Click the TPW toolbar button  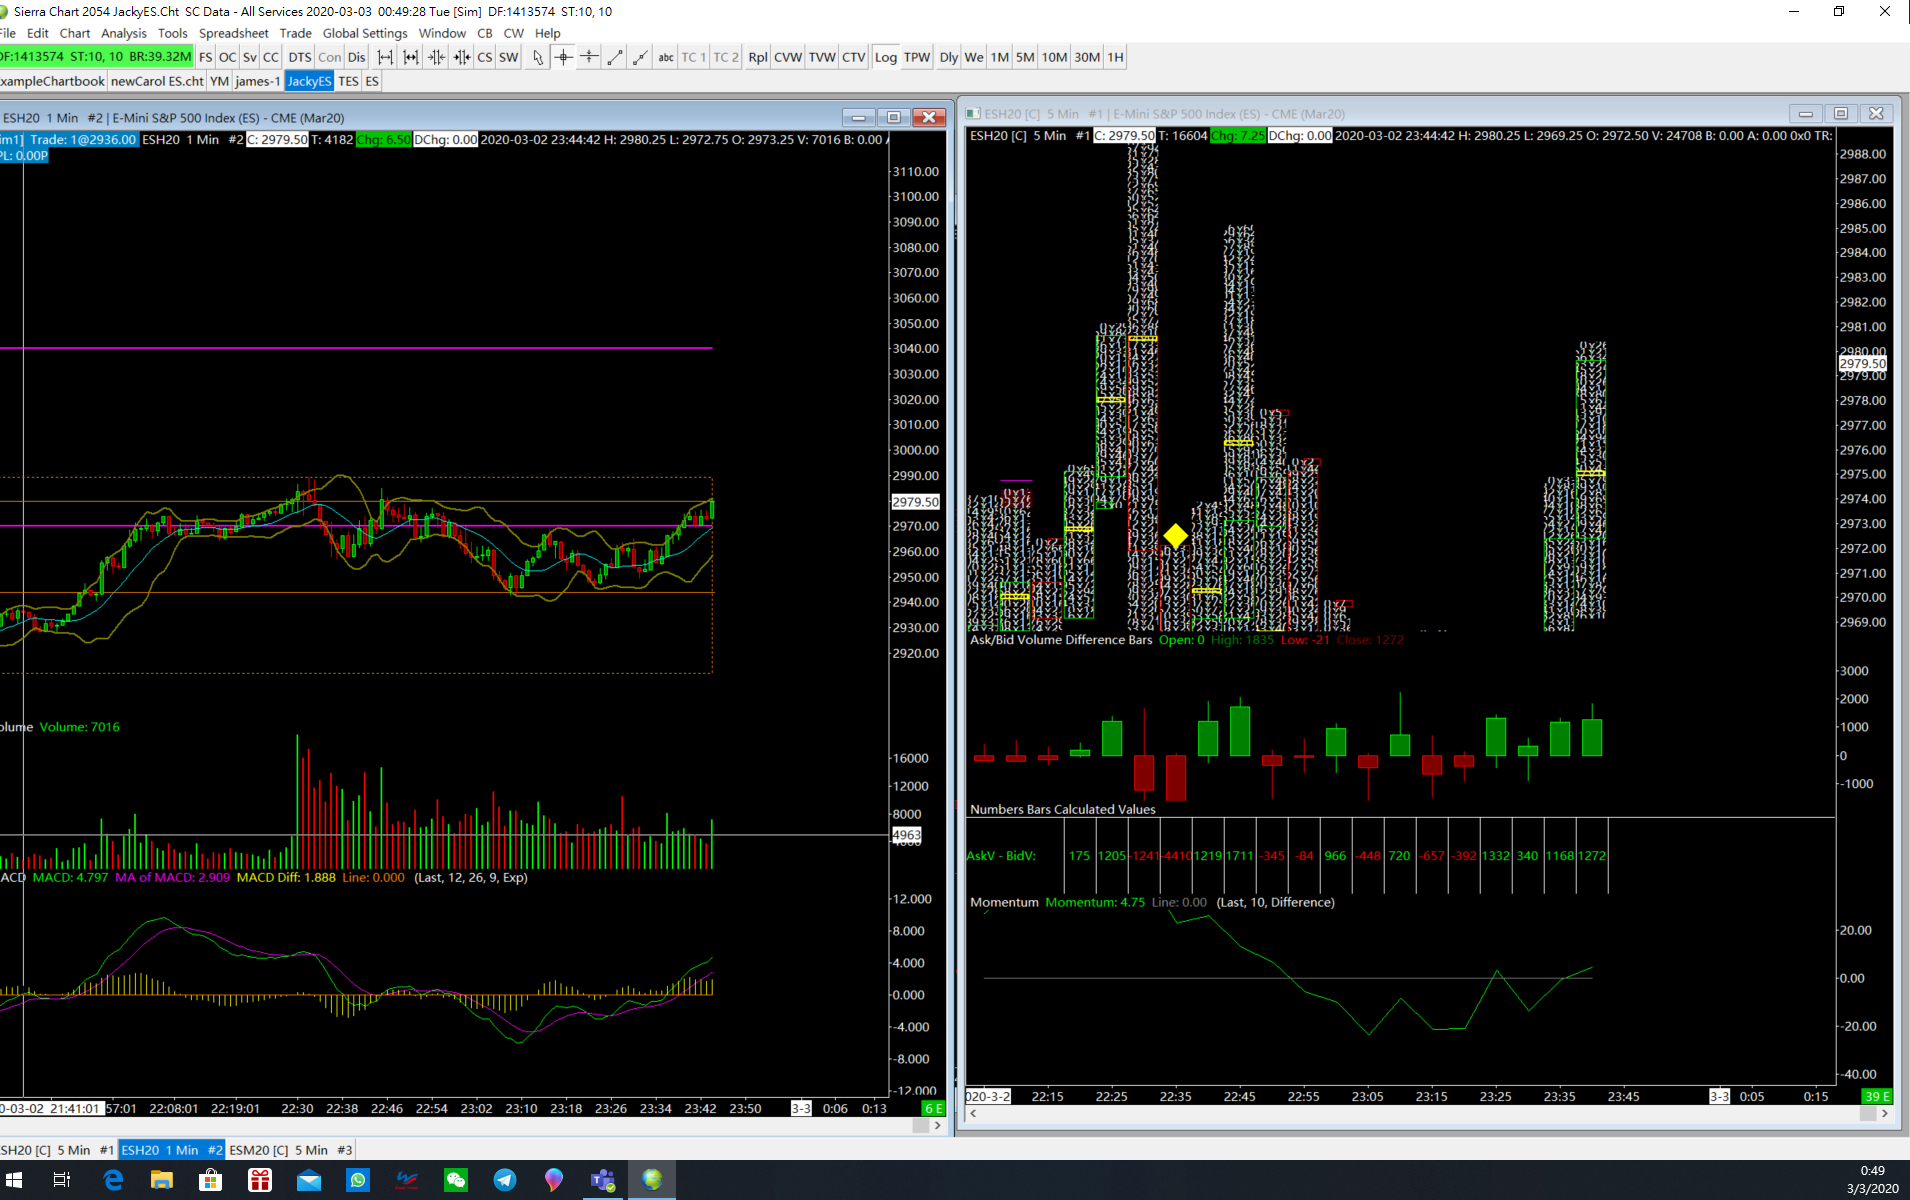[917, 57]
